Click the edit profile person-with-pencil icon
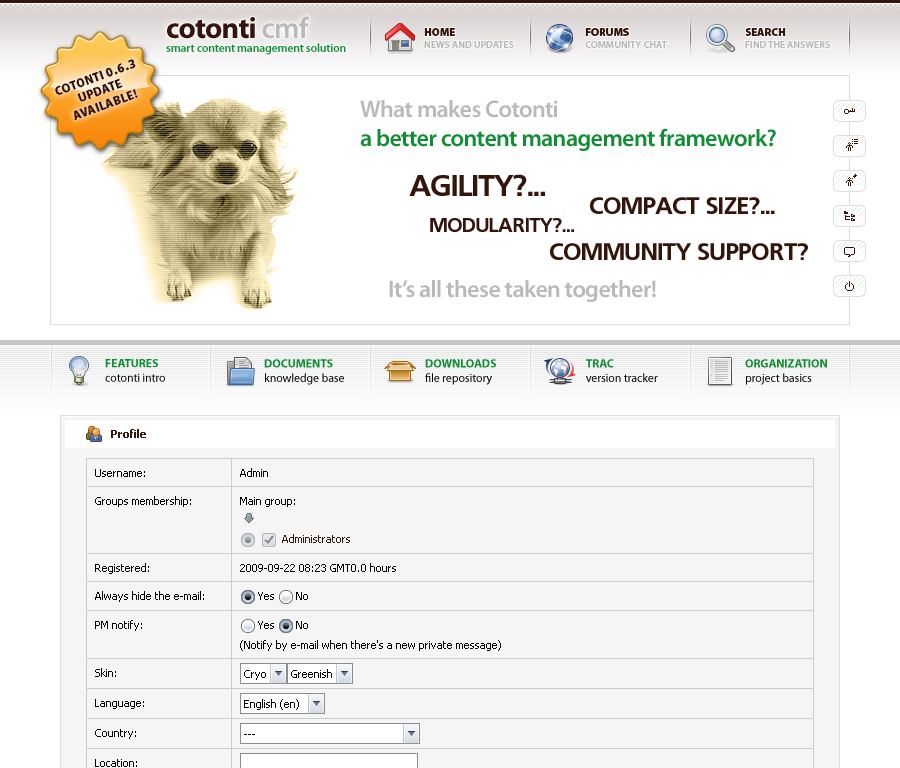The height and width of the screenshot is (768, 900). [x=849, y=181]
